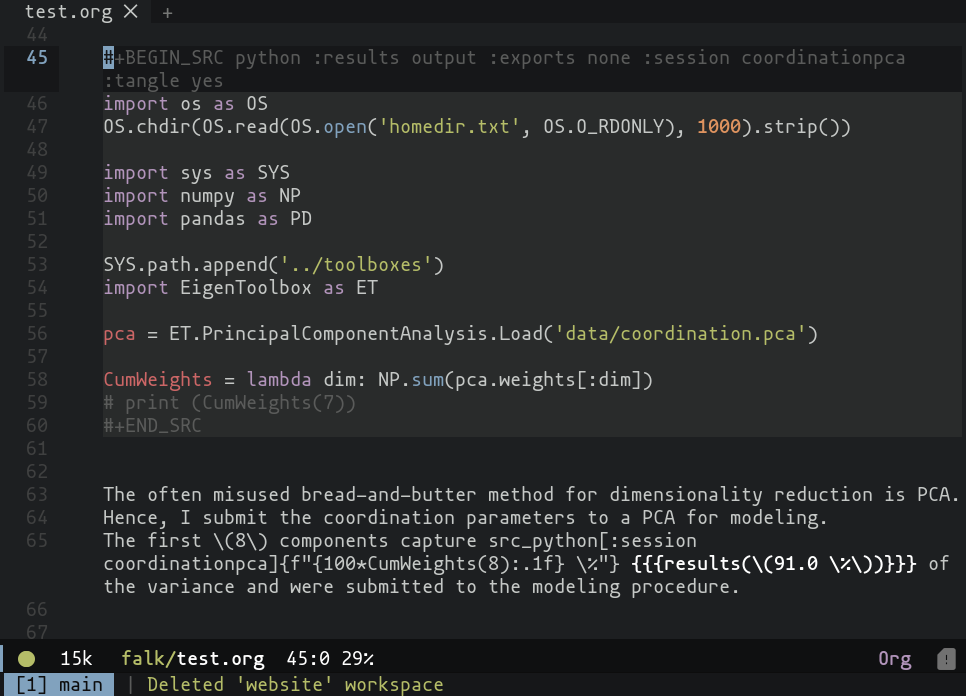Click the "Deleted 'website' workspace" message
966x696 pixels.
[294, 685]
